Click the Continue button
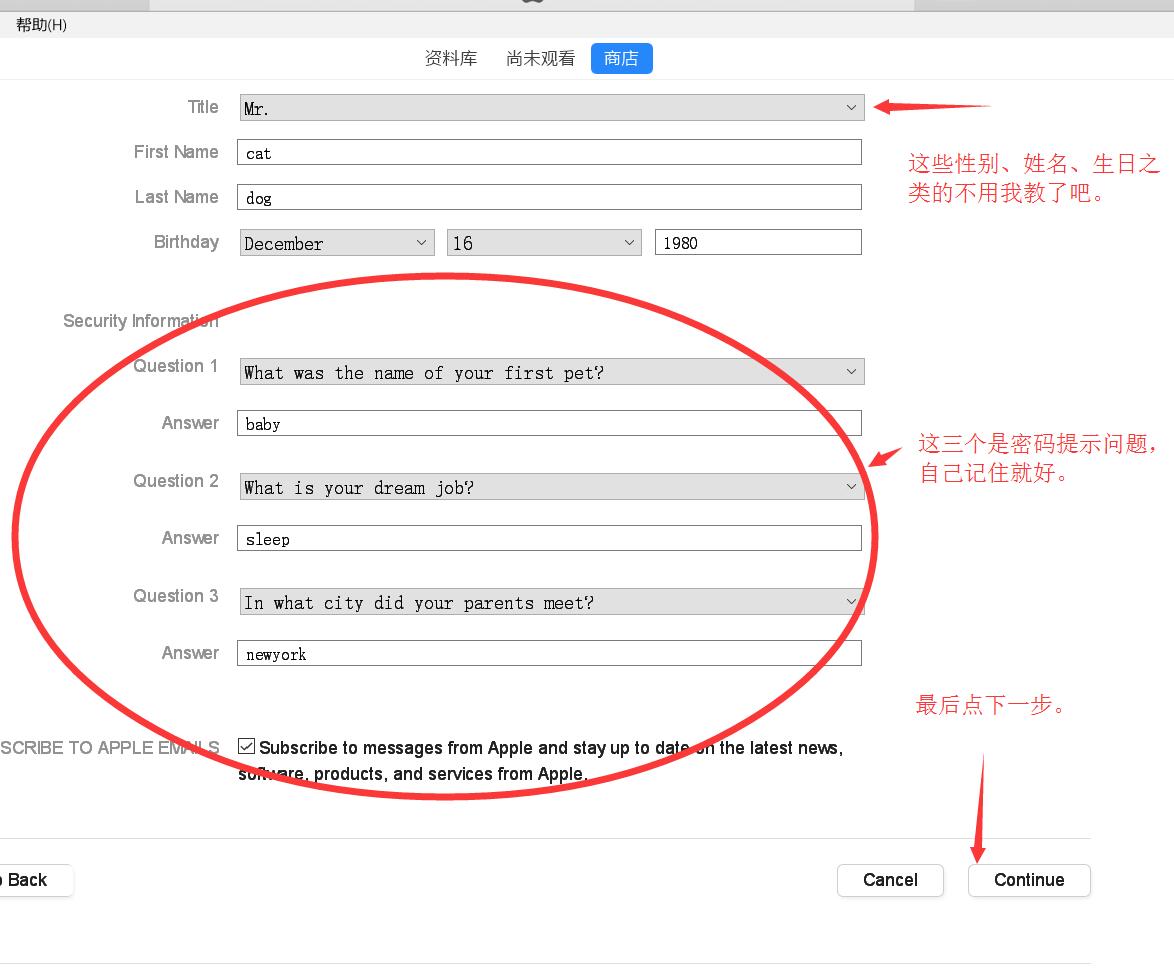Image resolution: width=1174 pixels, height=979 pixels. [1028, 880]
